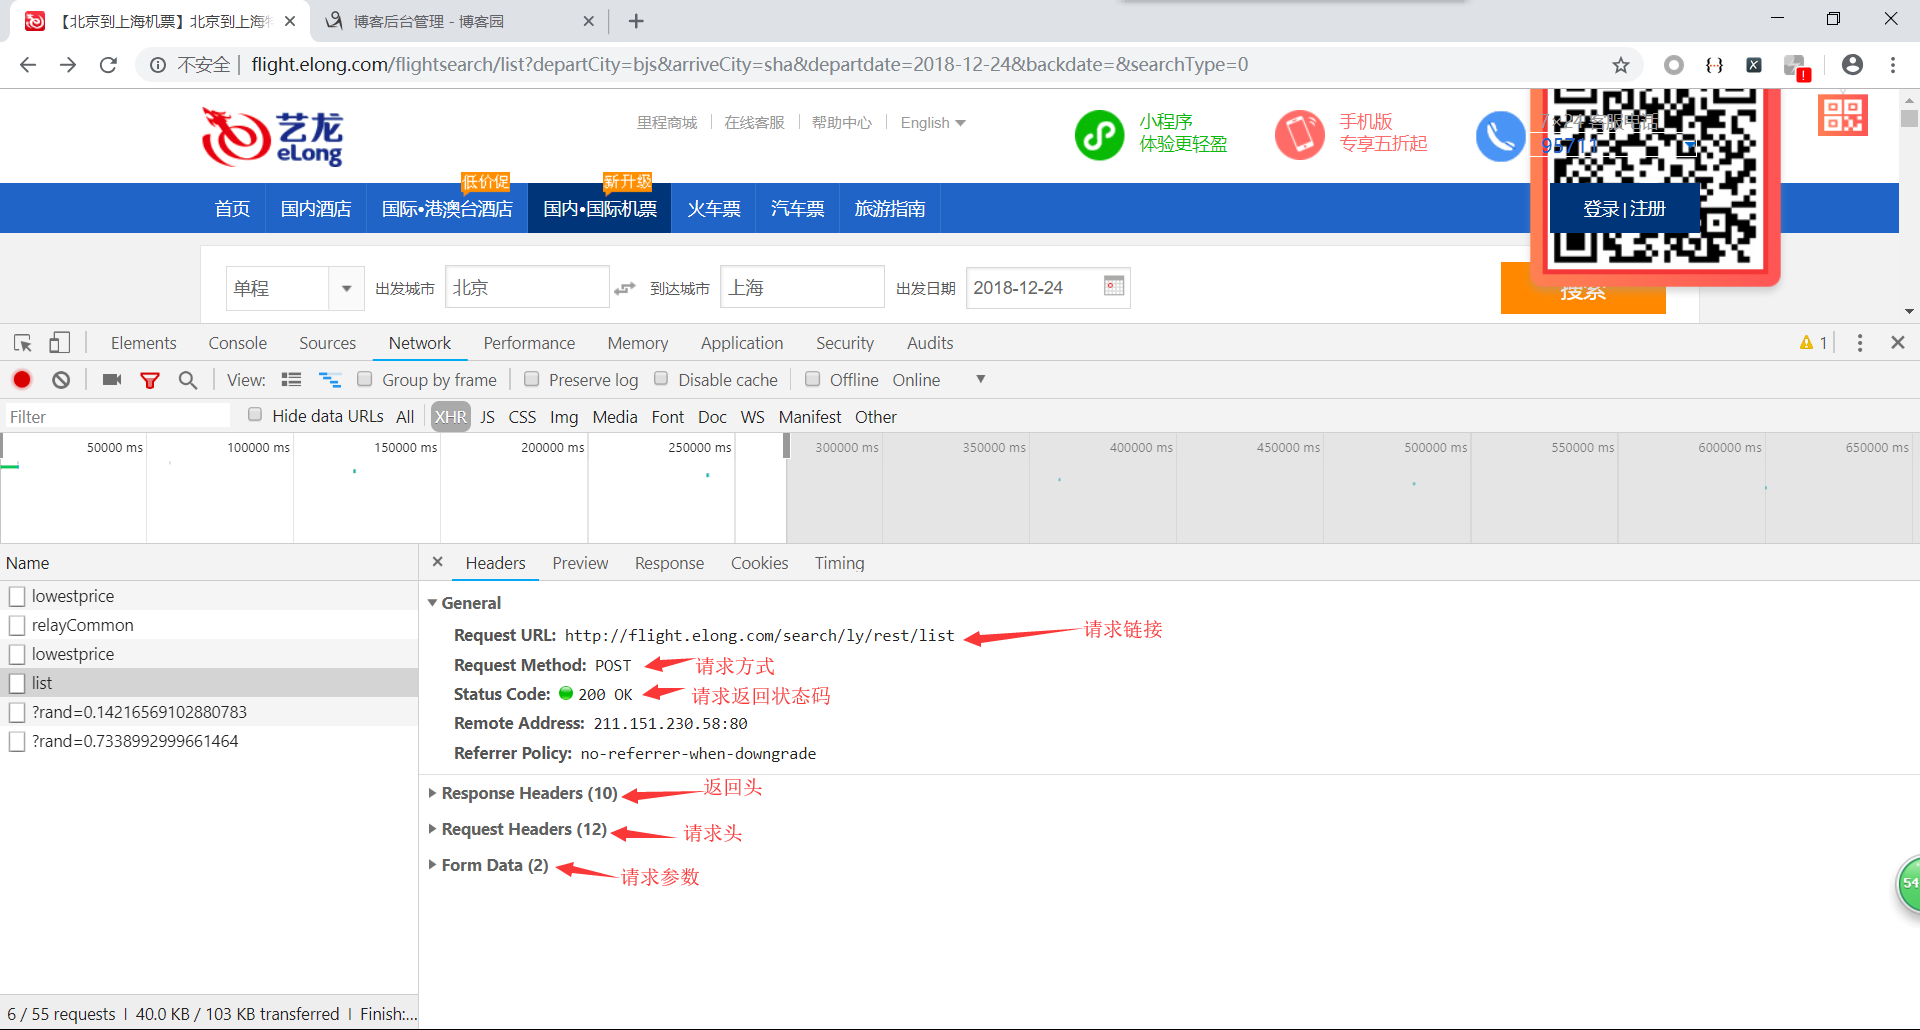Enable the Preserve log checkbox
This screenshot has height=1030, width=1920.
532,379
